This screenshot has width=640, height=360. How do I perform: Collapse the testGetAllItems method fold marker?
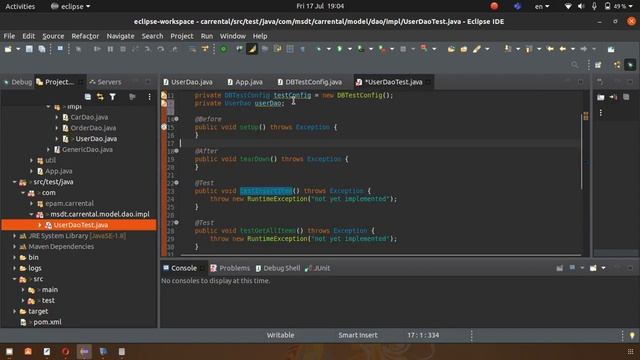point(176,222)
